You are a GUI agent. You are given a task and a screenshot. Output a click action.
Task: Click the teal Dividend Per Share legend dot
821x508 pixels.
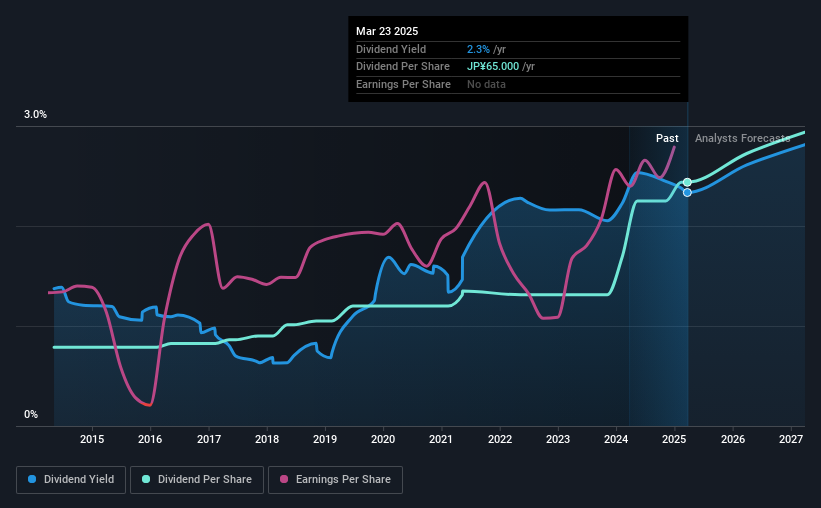pos(146,479)
